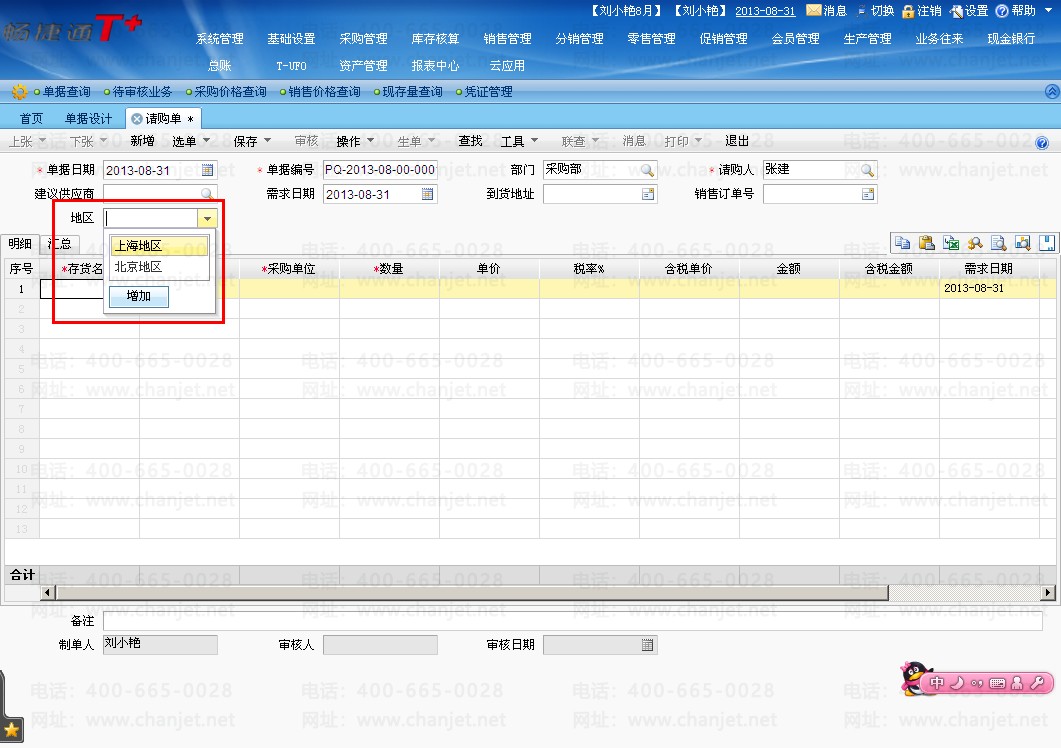Click 新增 in the toolbar
1061x748 pixels.
pyautogui.click(x=142, y=141)
